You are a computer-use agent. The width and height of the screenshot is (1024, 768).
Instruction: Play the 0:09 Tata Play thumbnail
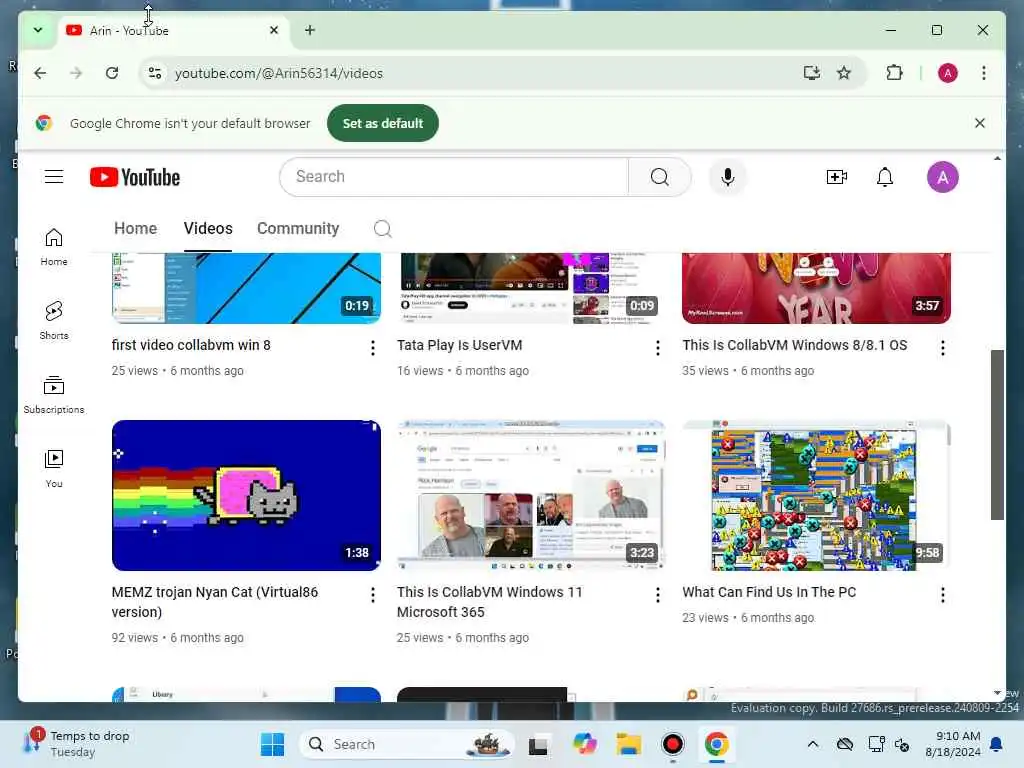tap(531, 288)
